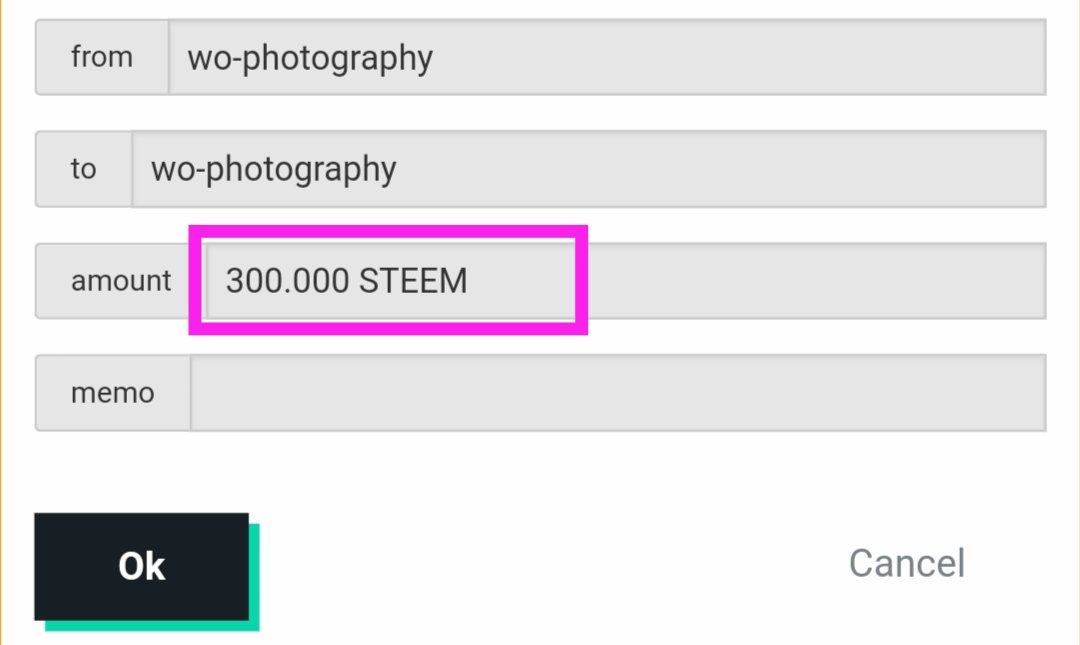Focus the memo input field
Viewport: 1080px width, 645px height.
pos(618,393)
